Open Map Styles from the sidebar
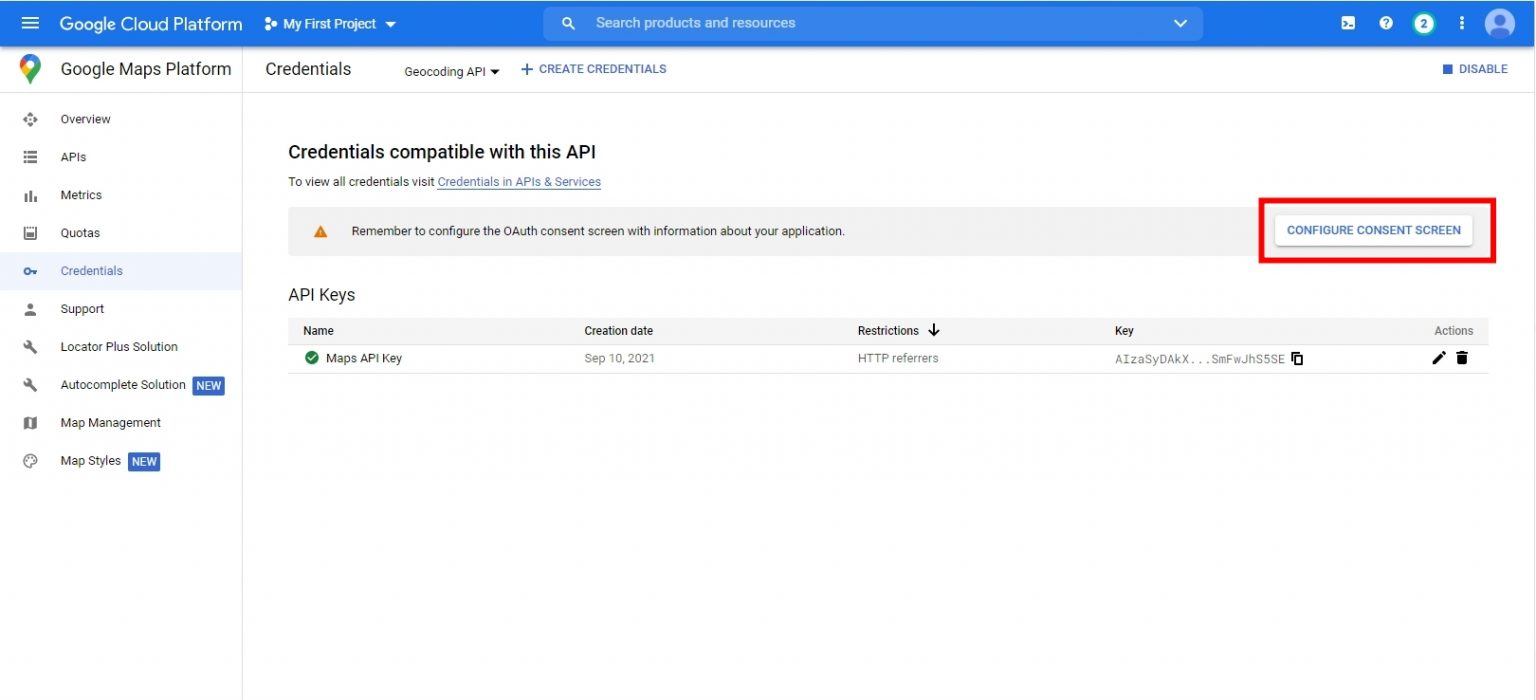Screen dimensions: 1536x700 click(90, 460)
